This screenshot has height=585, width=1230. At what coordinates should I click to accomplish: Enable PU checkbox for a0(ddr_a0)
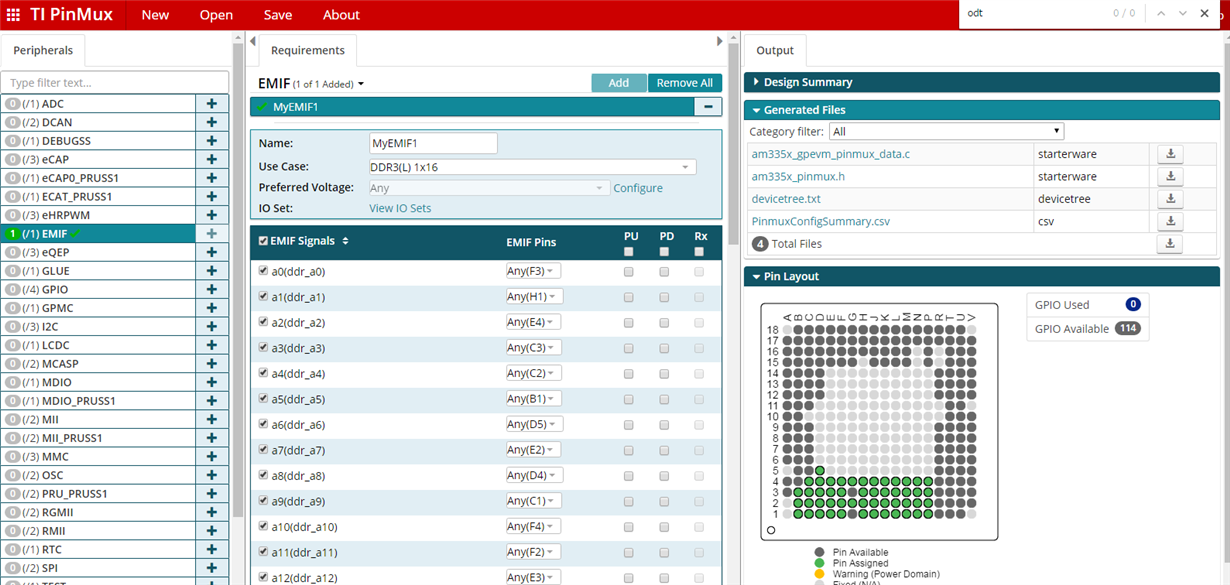(x=629, y=271)
